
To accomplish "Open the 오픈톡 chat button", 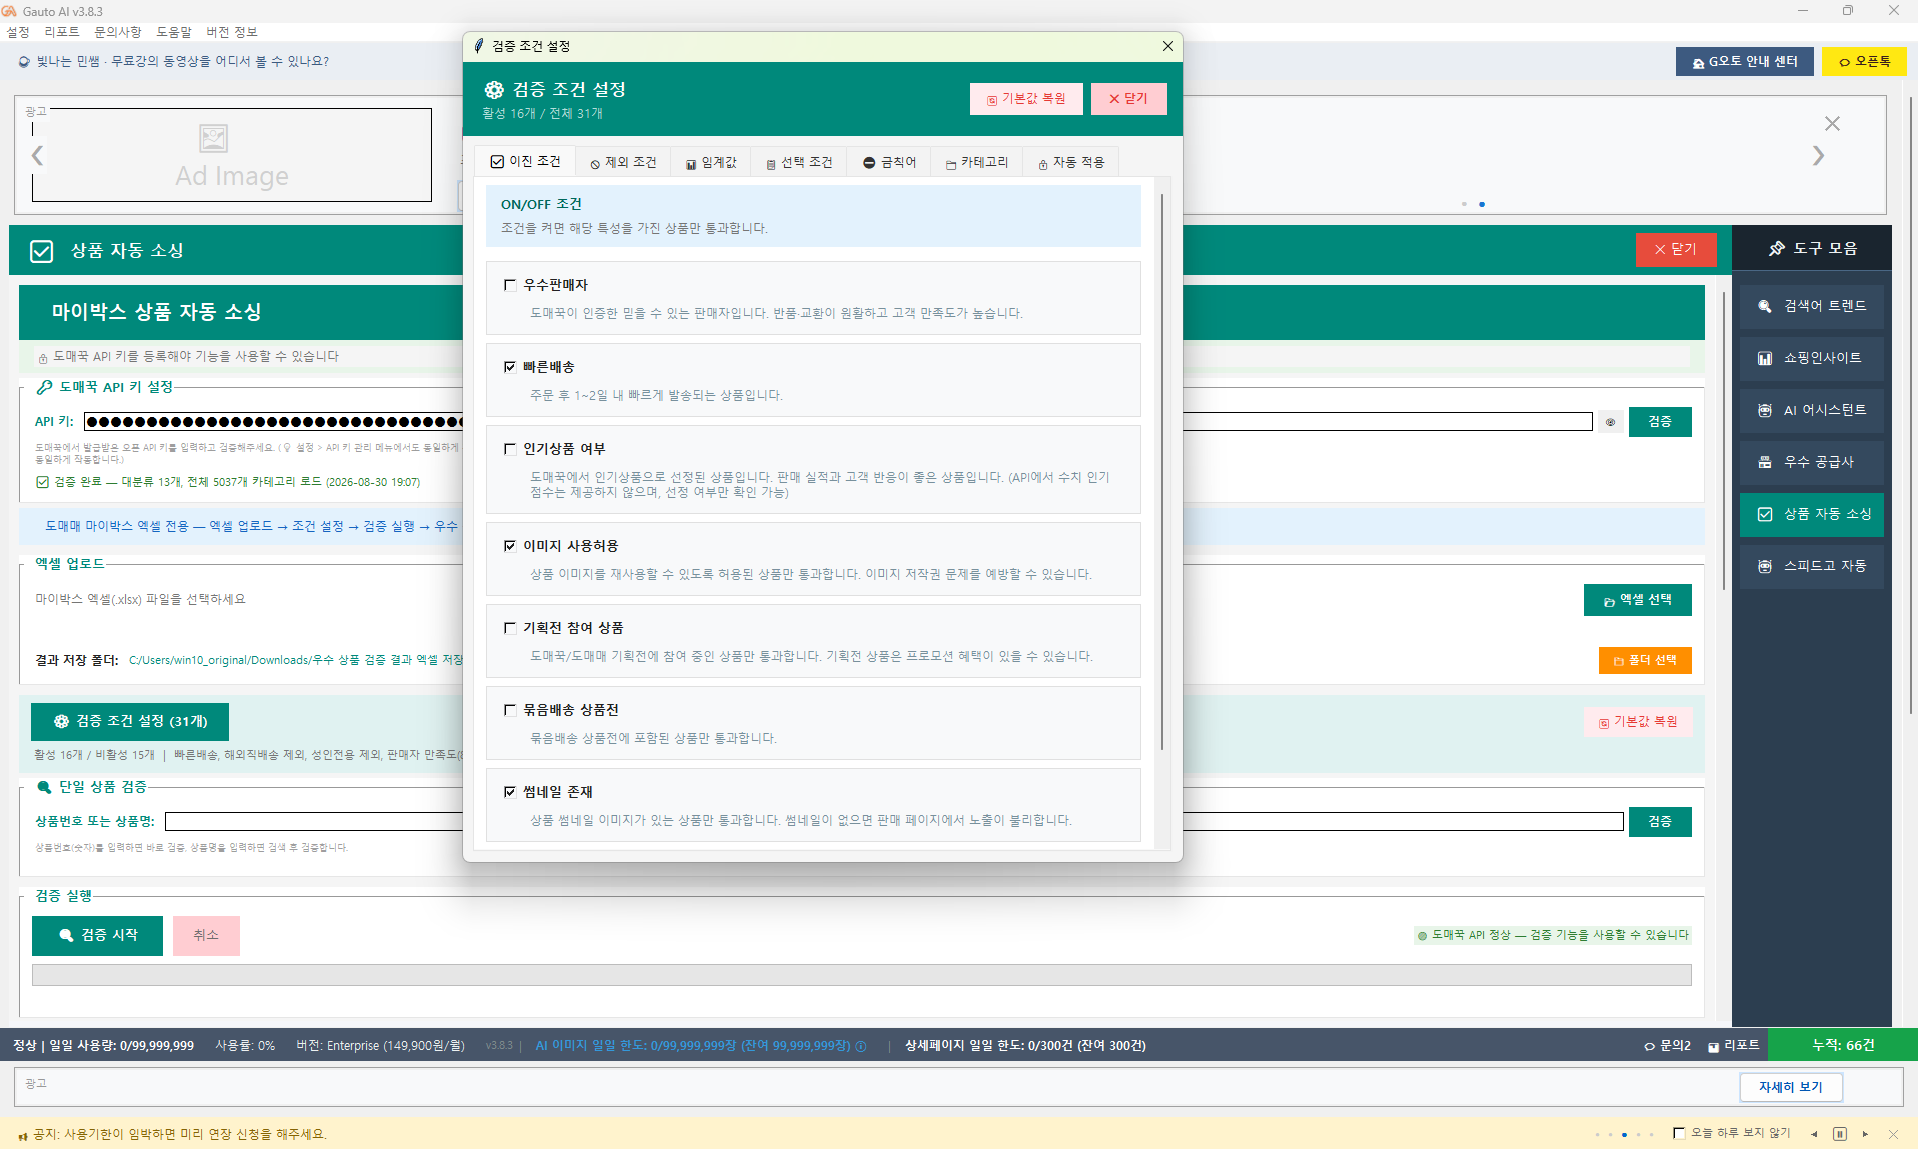I will 1864,62.
